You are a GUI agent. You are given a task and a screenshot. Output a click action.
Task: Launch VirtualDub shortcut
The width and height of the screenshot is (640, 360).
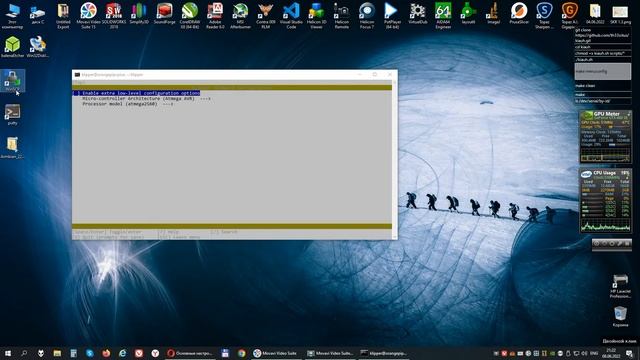[418, 14]
